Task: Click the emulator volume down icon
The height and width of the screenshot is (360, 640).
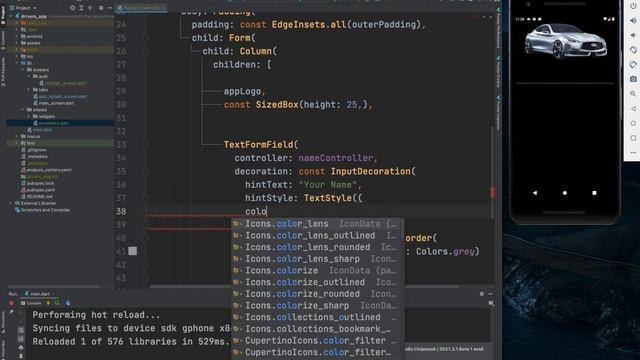Action: point(633,35)
